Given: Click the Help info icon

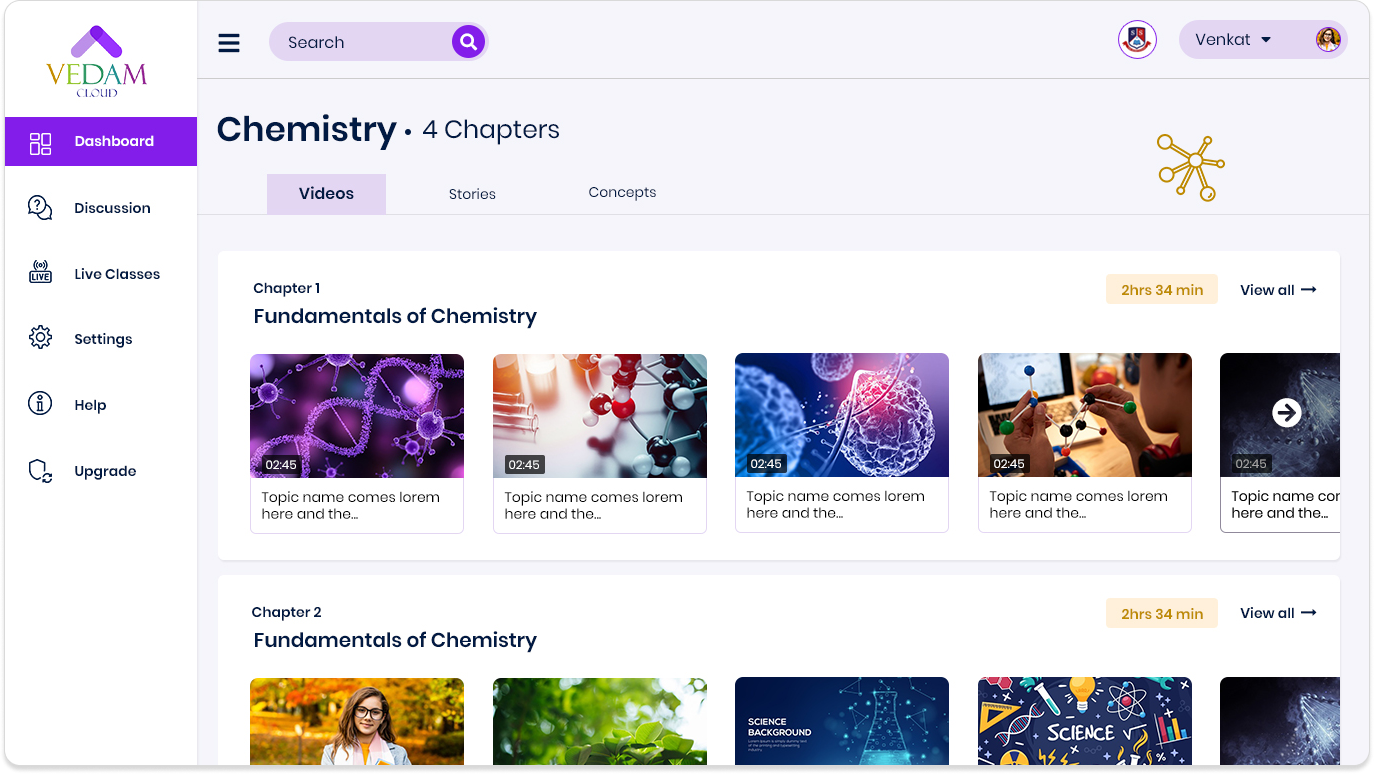Looking at the screenshot, I should (40, 404).
